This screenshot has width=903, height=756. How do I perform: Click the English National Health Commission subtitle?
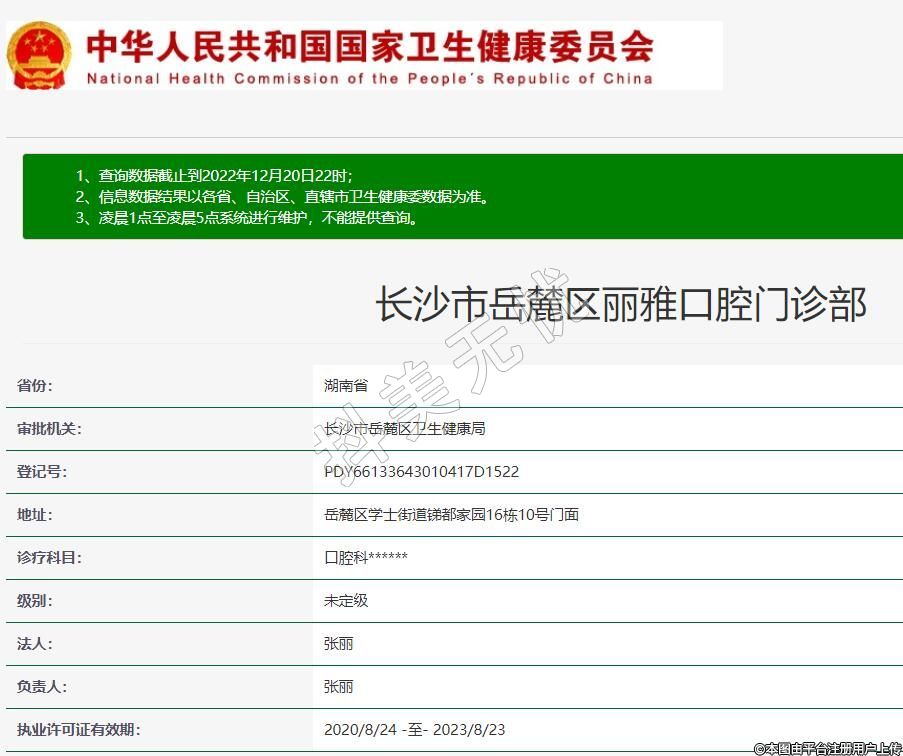[369, 79]
